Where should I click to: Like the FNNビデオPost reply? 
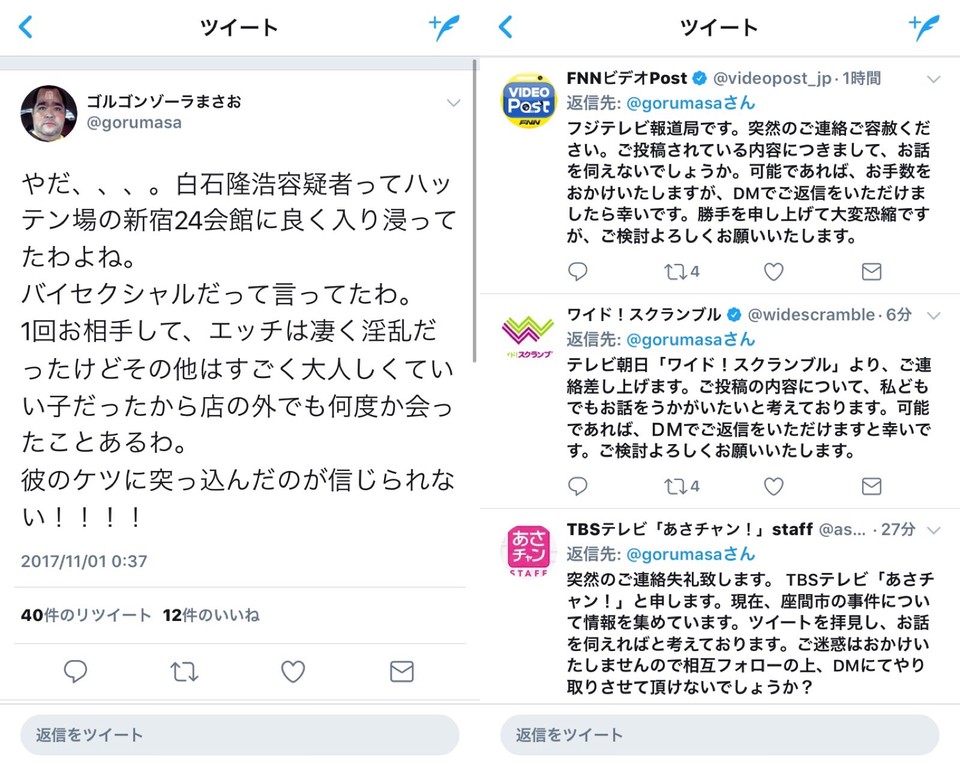(774, 271)
